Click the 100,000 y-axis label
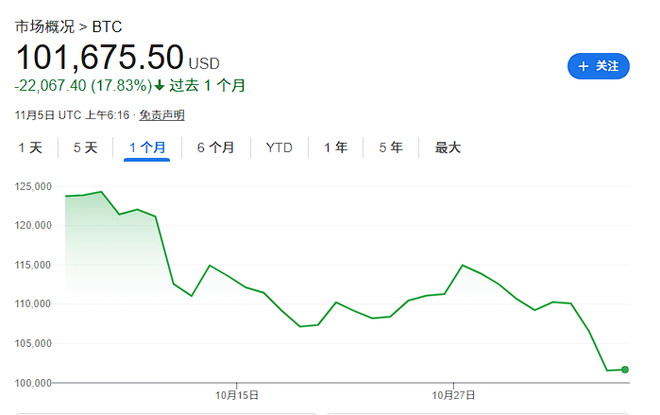660x415 pixels. click(36, 382)
